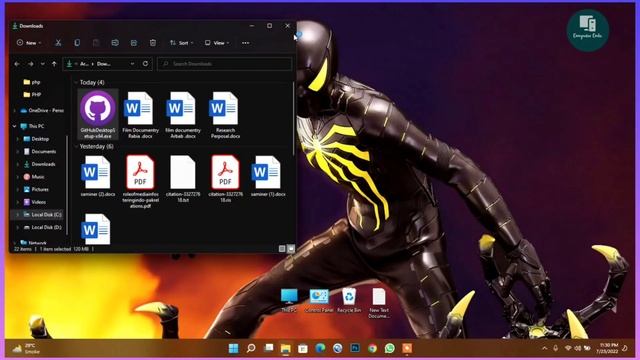
Task: Open the New item dropdown
Action: [29, 43]
